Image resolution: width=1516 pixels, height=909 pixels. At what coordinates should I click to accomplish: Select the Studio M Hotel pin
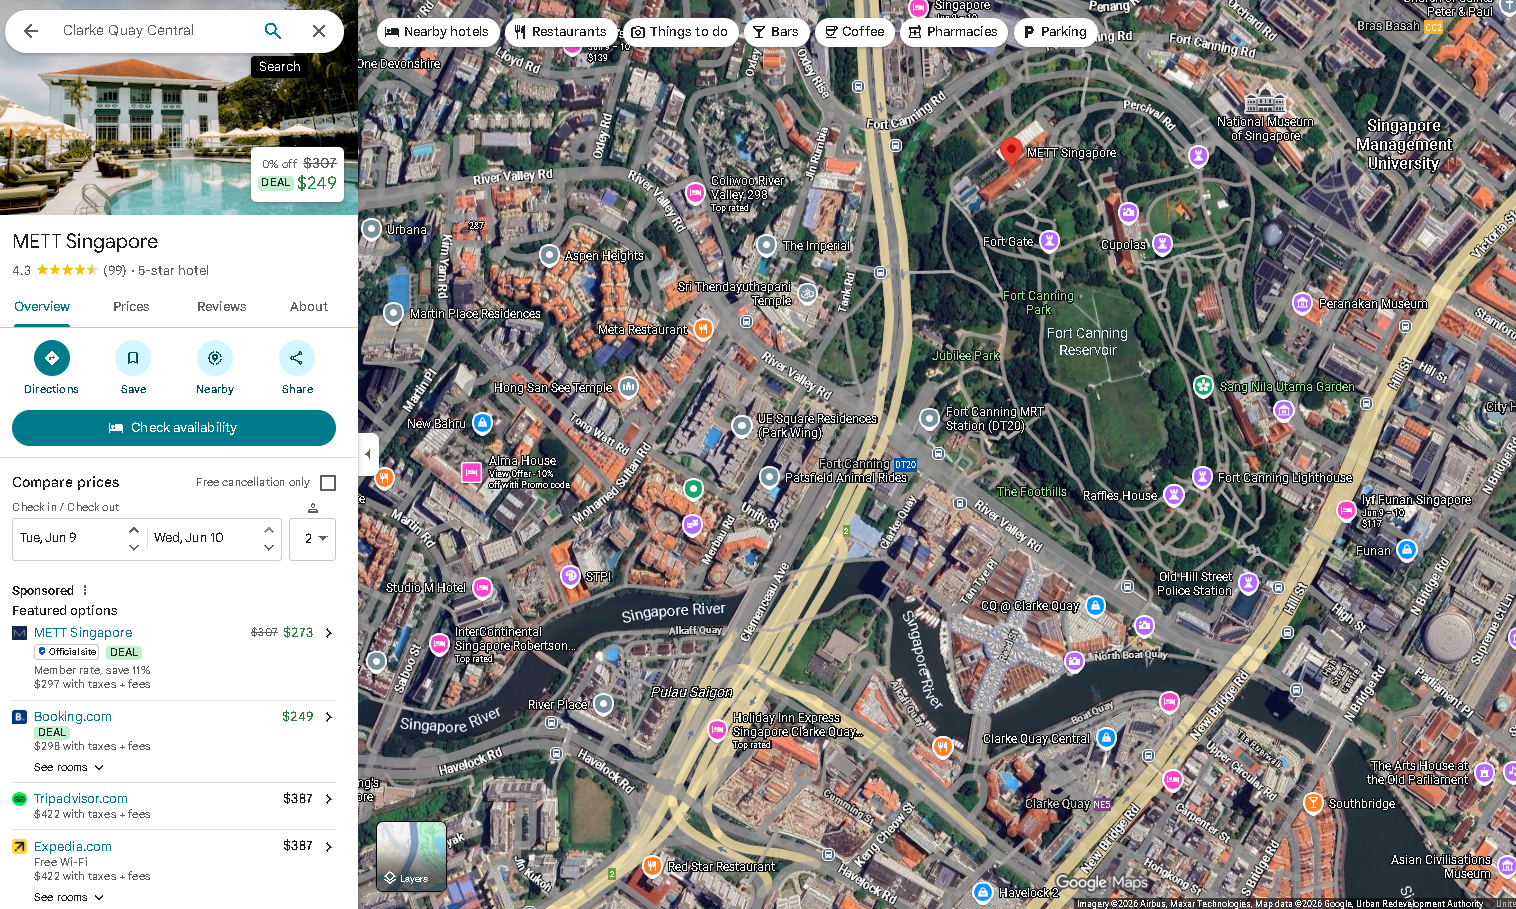pos(482,587)
